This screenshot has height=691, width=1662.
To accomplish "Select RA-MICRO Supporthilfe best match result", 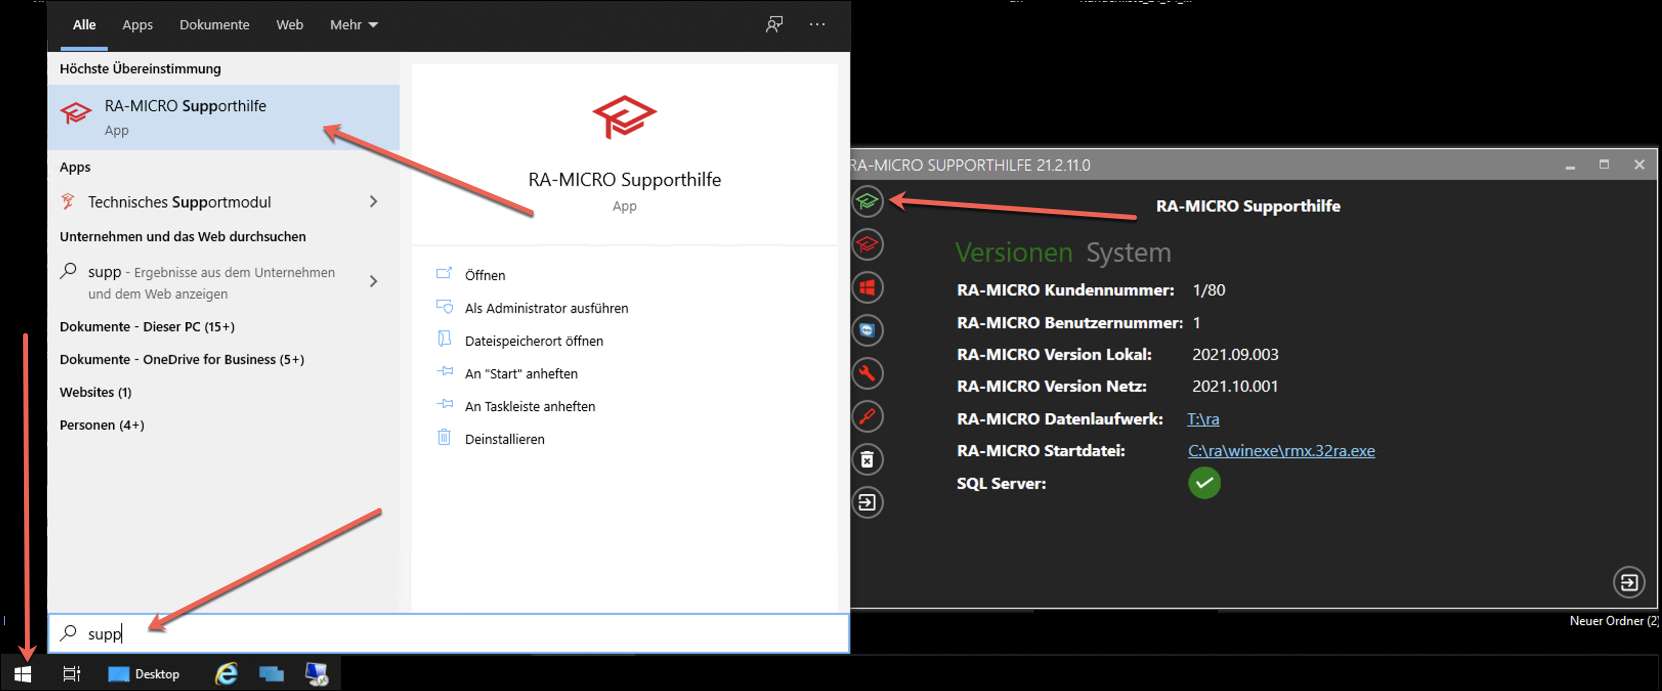I will [x=224, y=117].
